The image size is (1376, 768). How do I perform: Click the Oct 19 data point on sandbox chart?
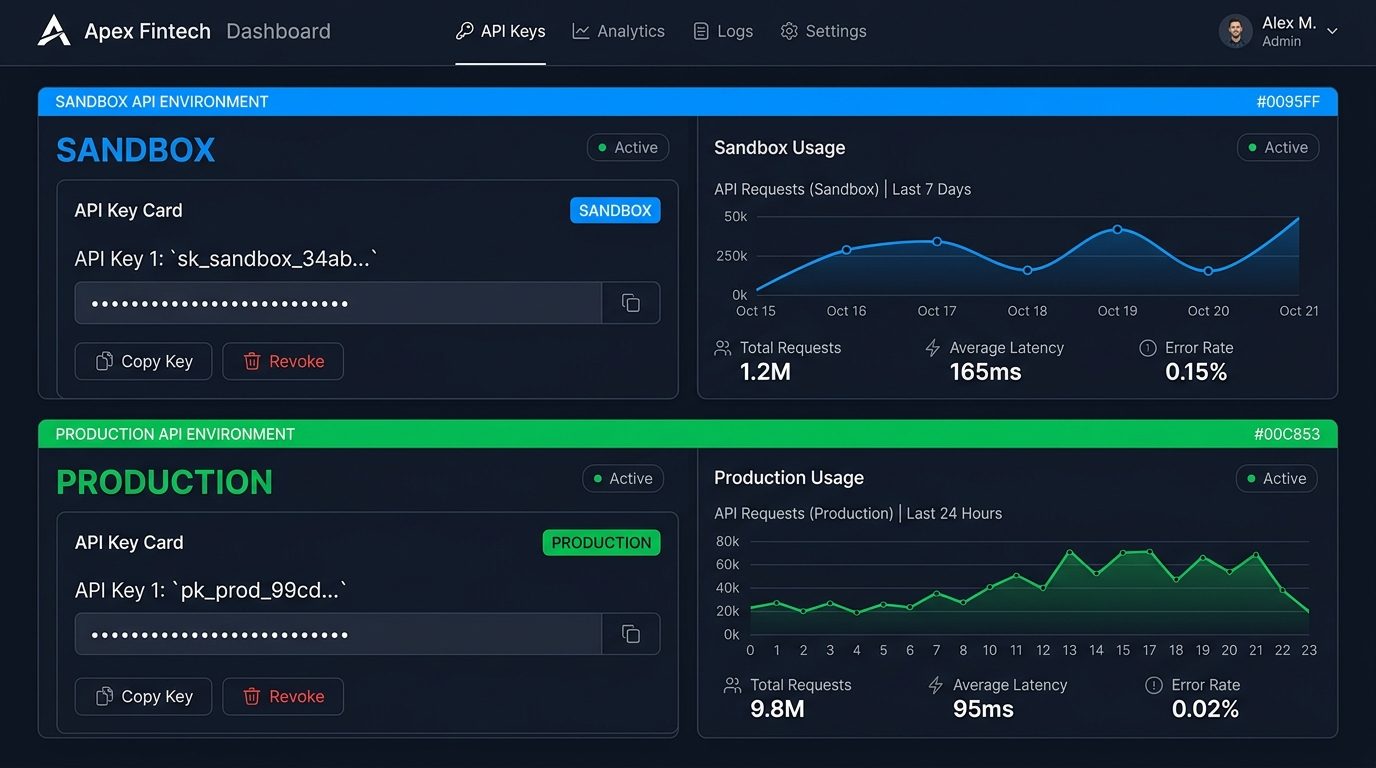(x=1118, y=229)
